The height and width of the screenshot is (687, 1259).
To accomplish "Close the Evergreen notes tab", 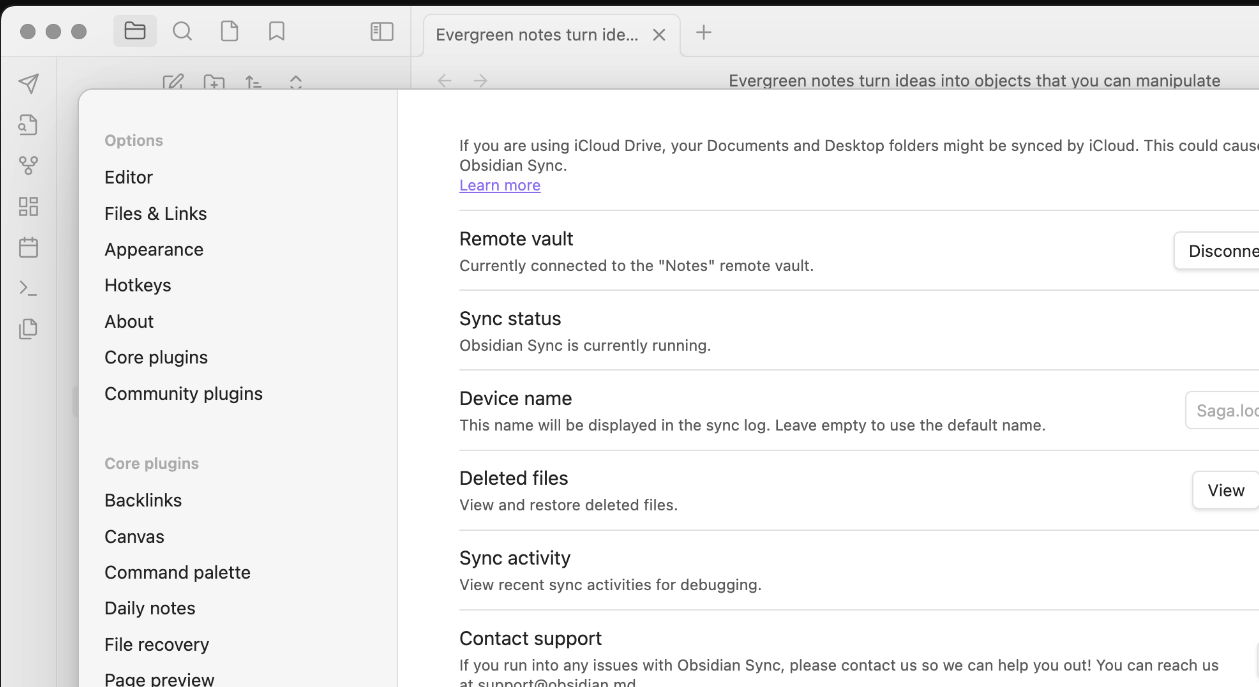I will [659, 35].
